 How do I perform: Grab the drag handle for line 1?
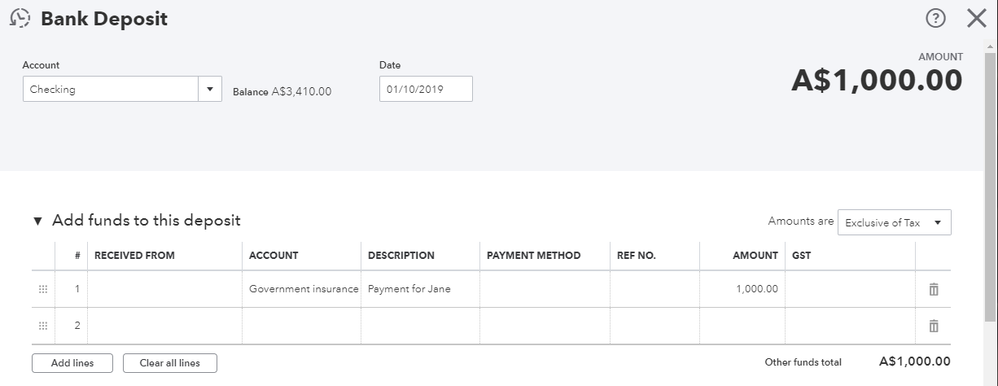[43, 289]
